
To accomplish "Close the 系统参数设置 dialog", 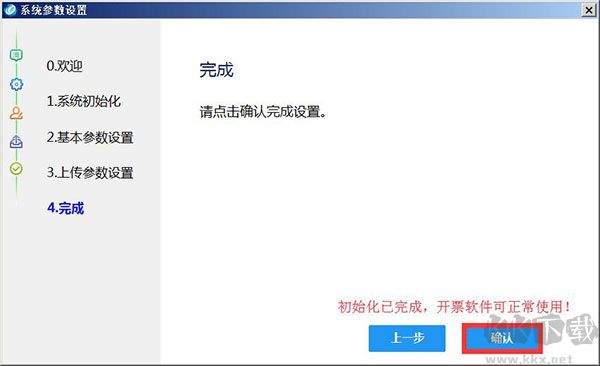I will click(589, 10).
